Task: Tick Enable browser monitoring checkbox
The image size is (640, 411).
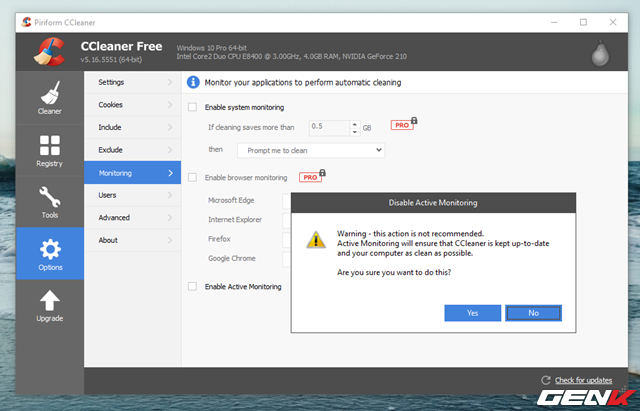Action: click(x=192, y=178)
